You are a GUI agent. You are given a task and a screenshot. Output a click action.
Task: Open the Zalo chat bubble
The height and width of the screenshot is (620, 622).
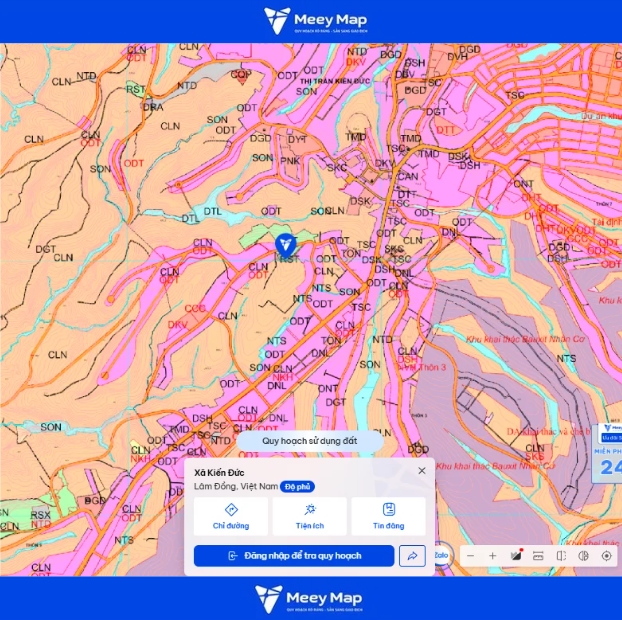pyautogui.click(x=442, y=555)
